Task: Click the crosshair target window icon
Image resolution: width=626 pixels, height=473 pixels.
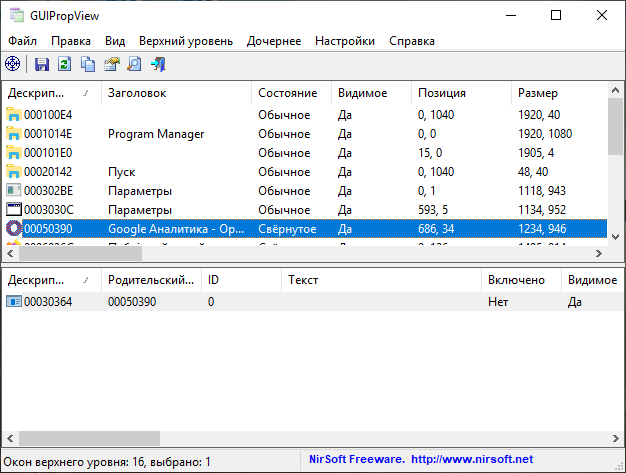Action: 12,63
